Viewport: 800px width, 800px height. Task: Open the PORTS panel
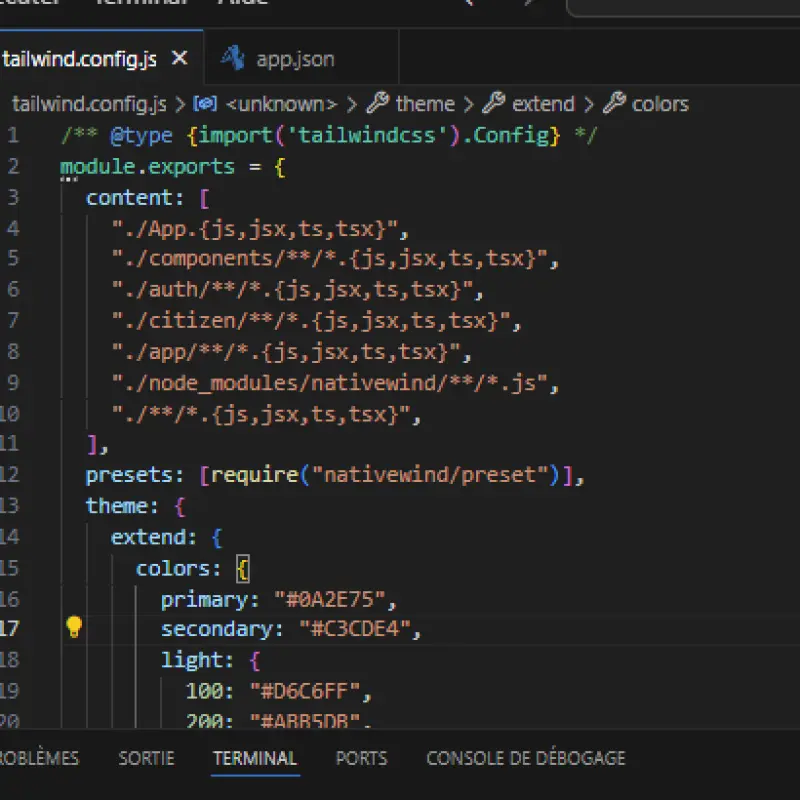coord(361,758)
